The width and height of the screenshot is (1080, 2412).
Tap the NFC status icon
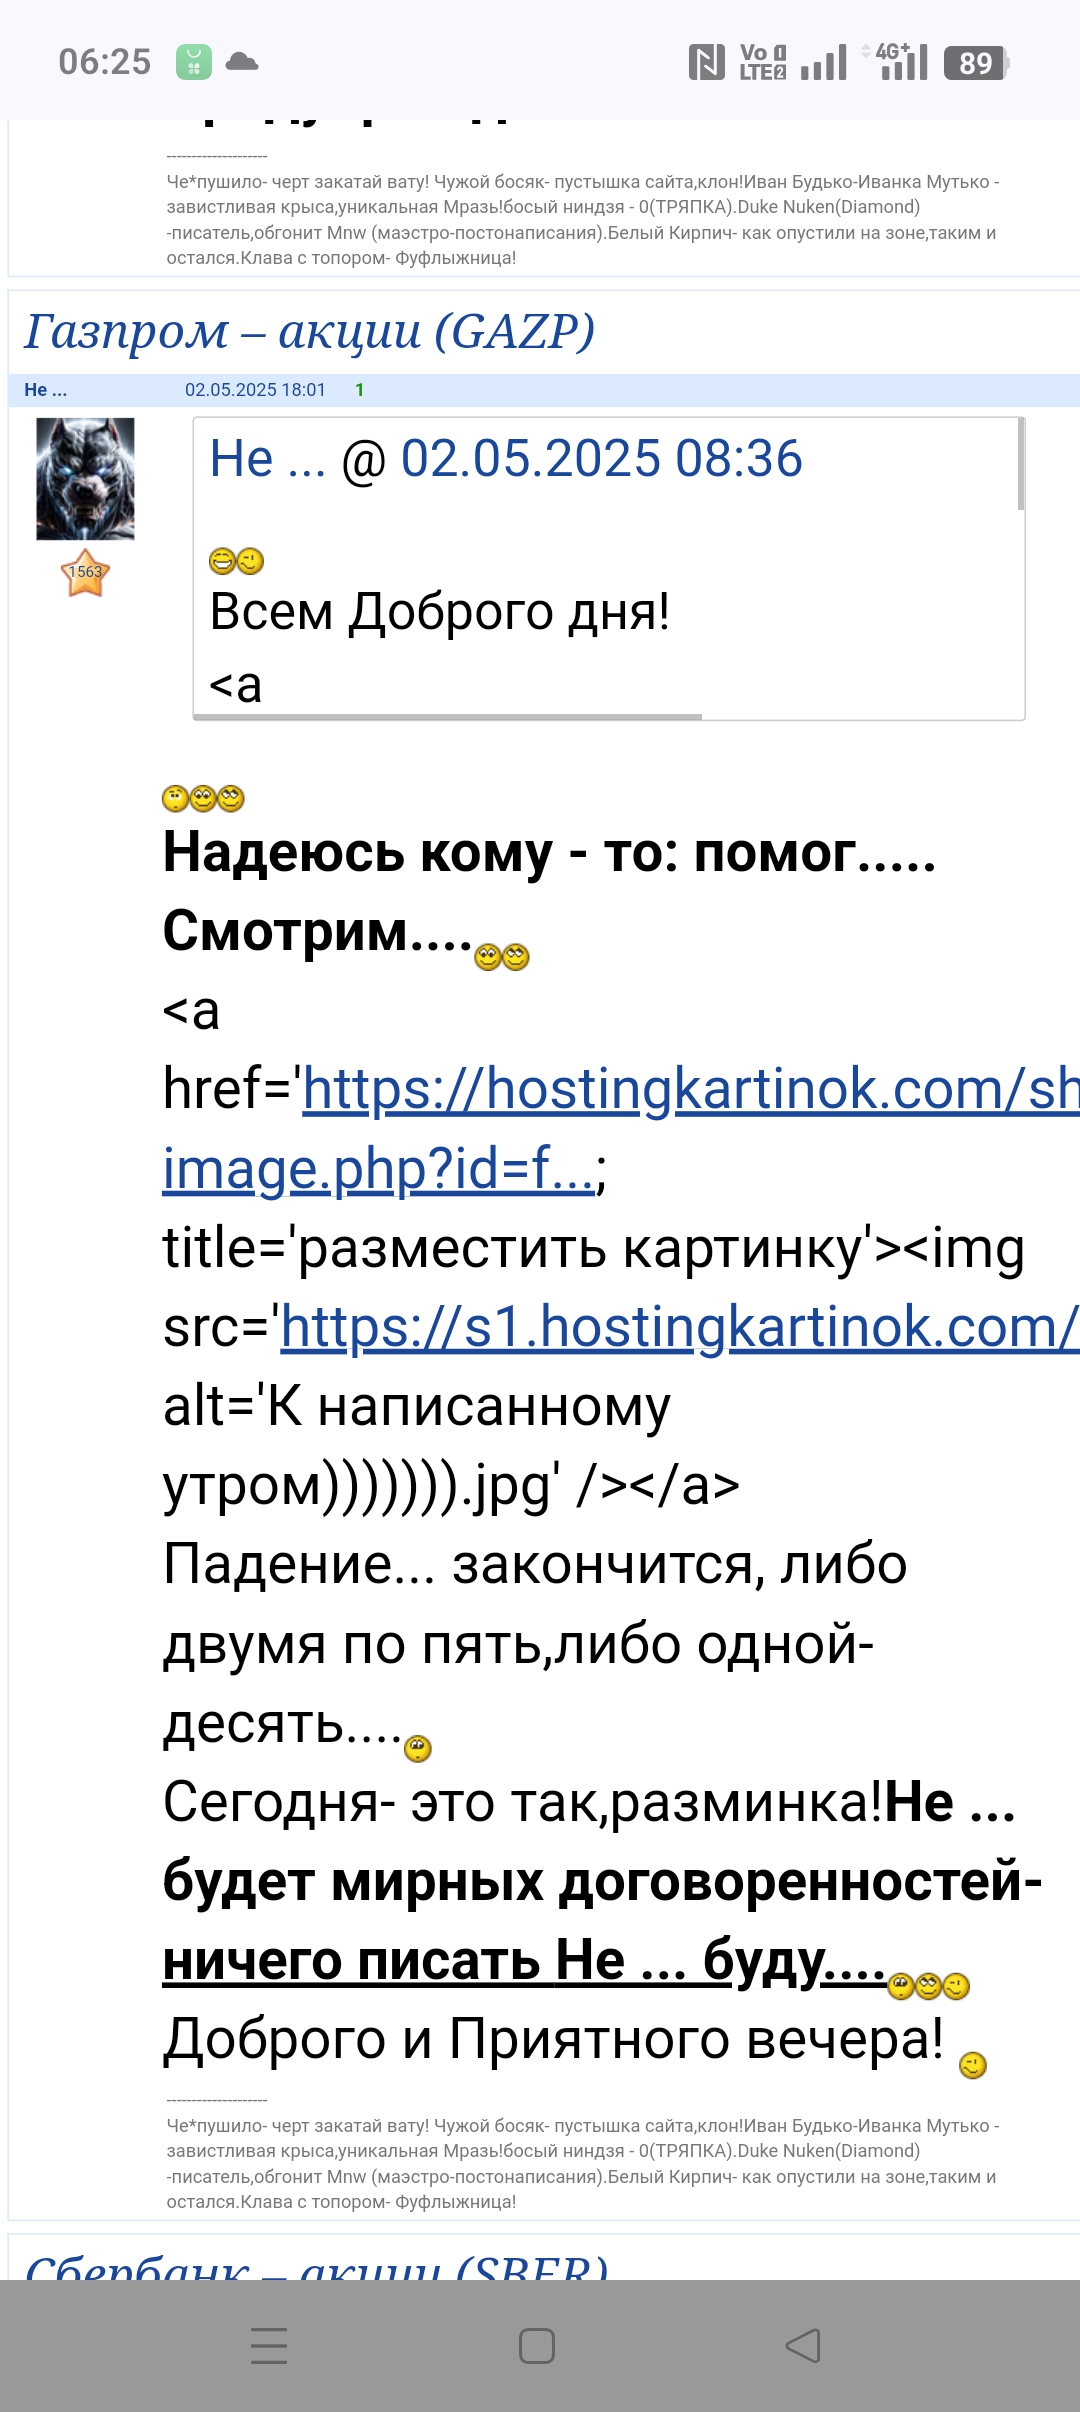[707, 62]
